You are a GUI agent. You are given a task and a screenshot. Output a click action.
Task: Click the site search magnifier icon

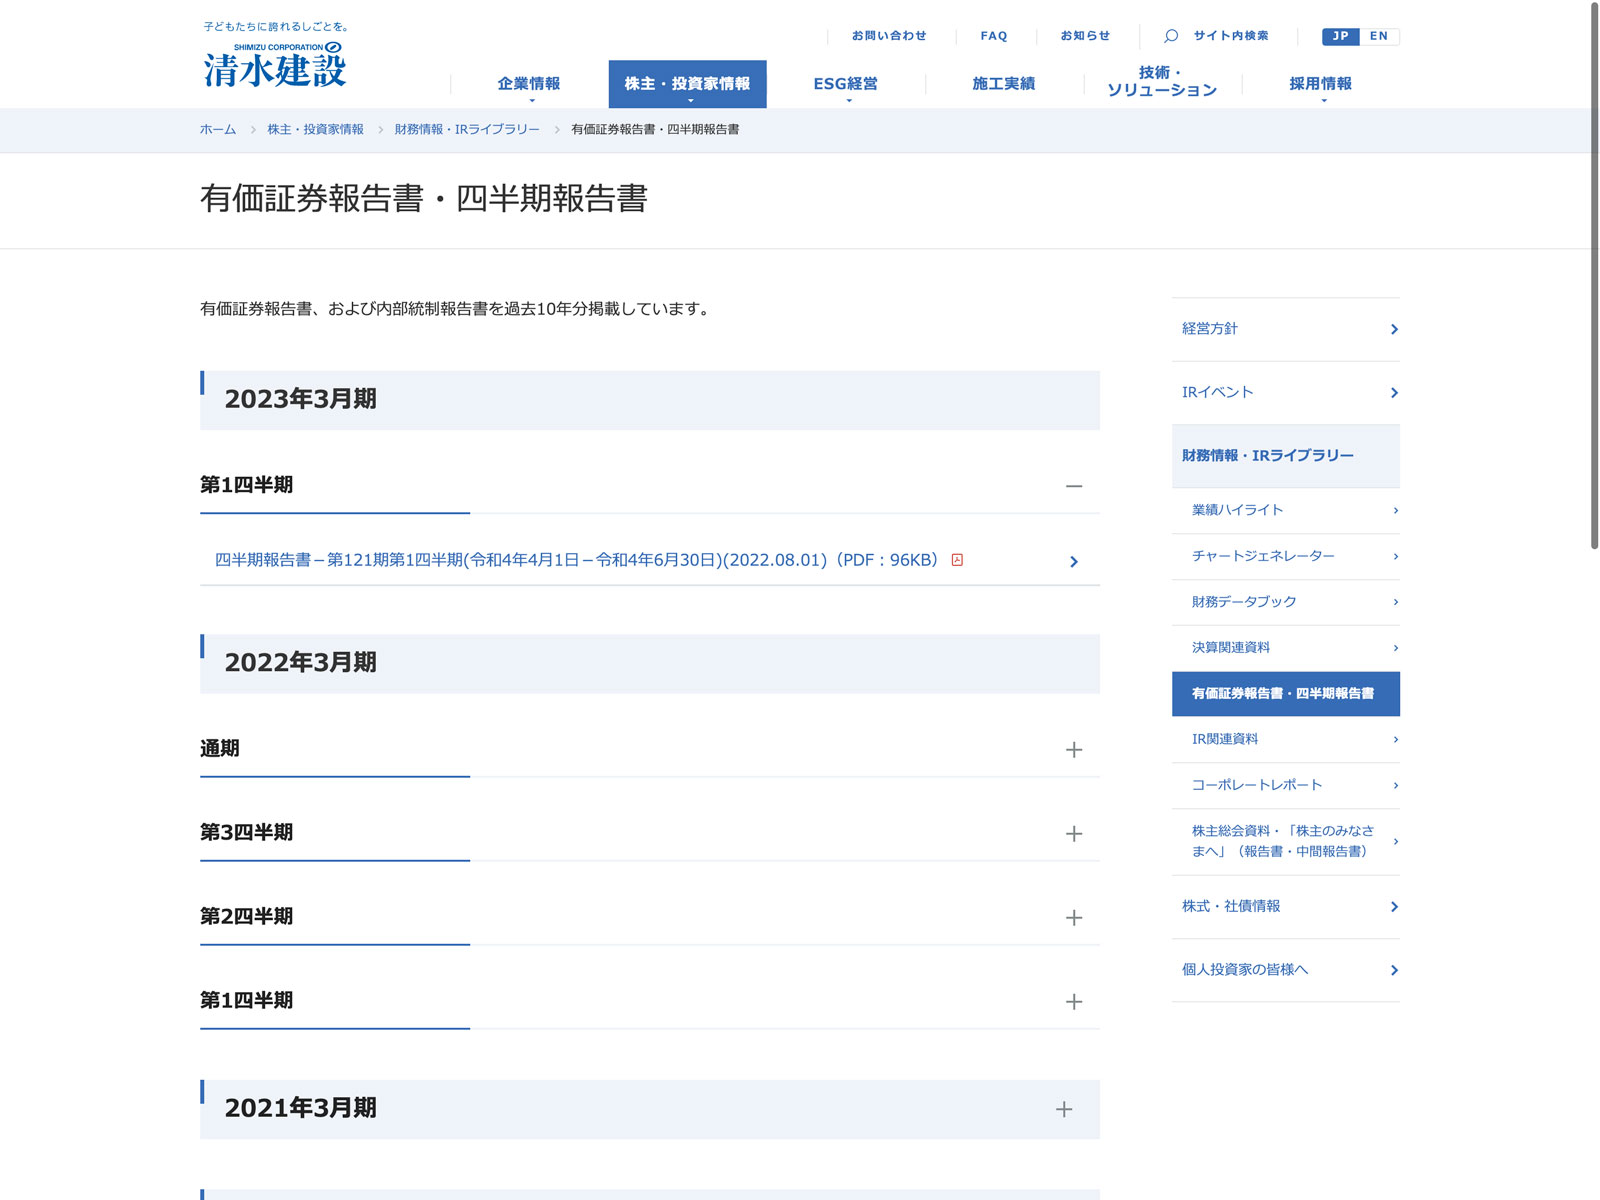click(1171, 36)
